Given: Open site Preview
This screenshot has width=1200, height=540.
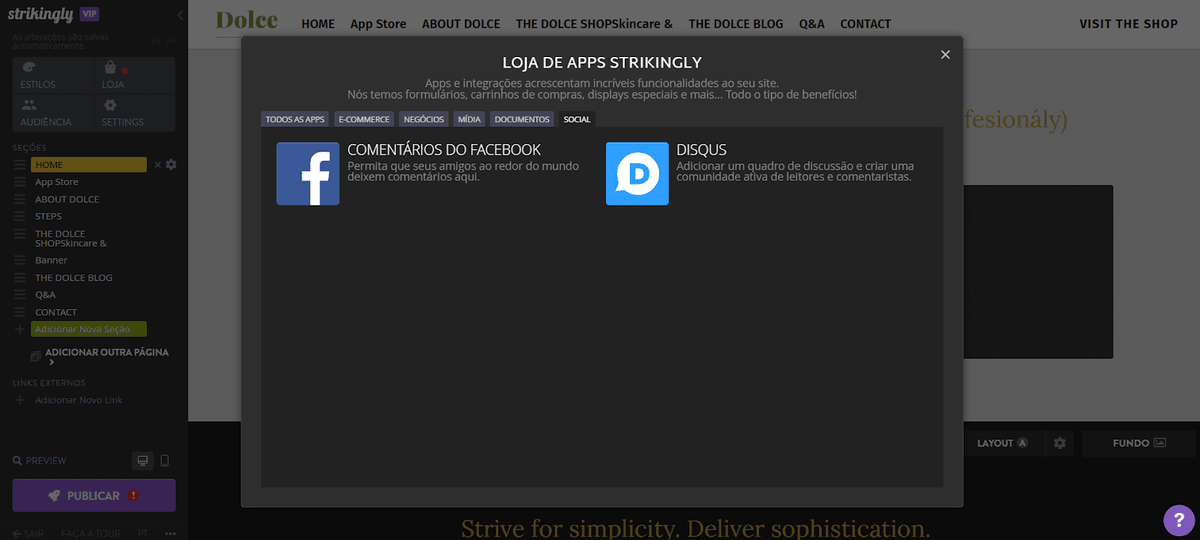Looking at the screenshot, I should (x=39, y=461).
